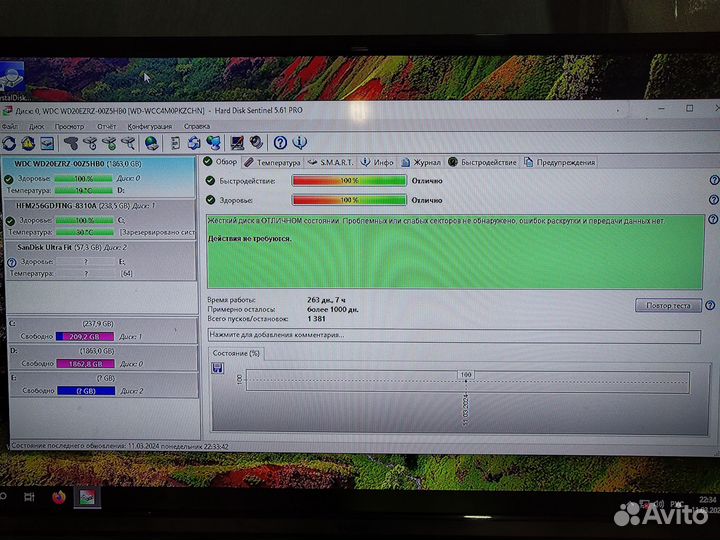Click the E: partition free space bar (? GB)

click(86, 391)
